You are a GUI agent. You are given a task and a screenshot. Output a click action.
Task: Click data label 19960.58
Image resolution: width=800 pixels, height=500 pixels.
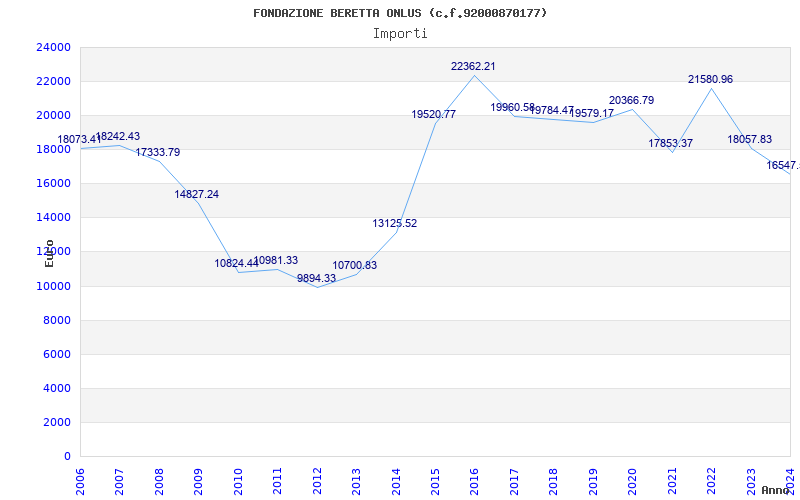pos(513,107)
